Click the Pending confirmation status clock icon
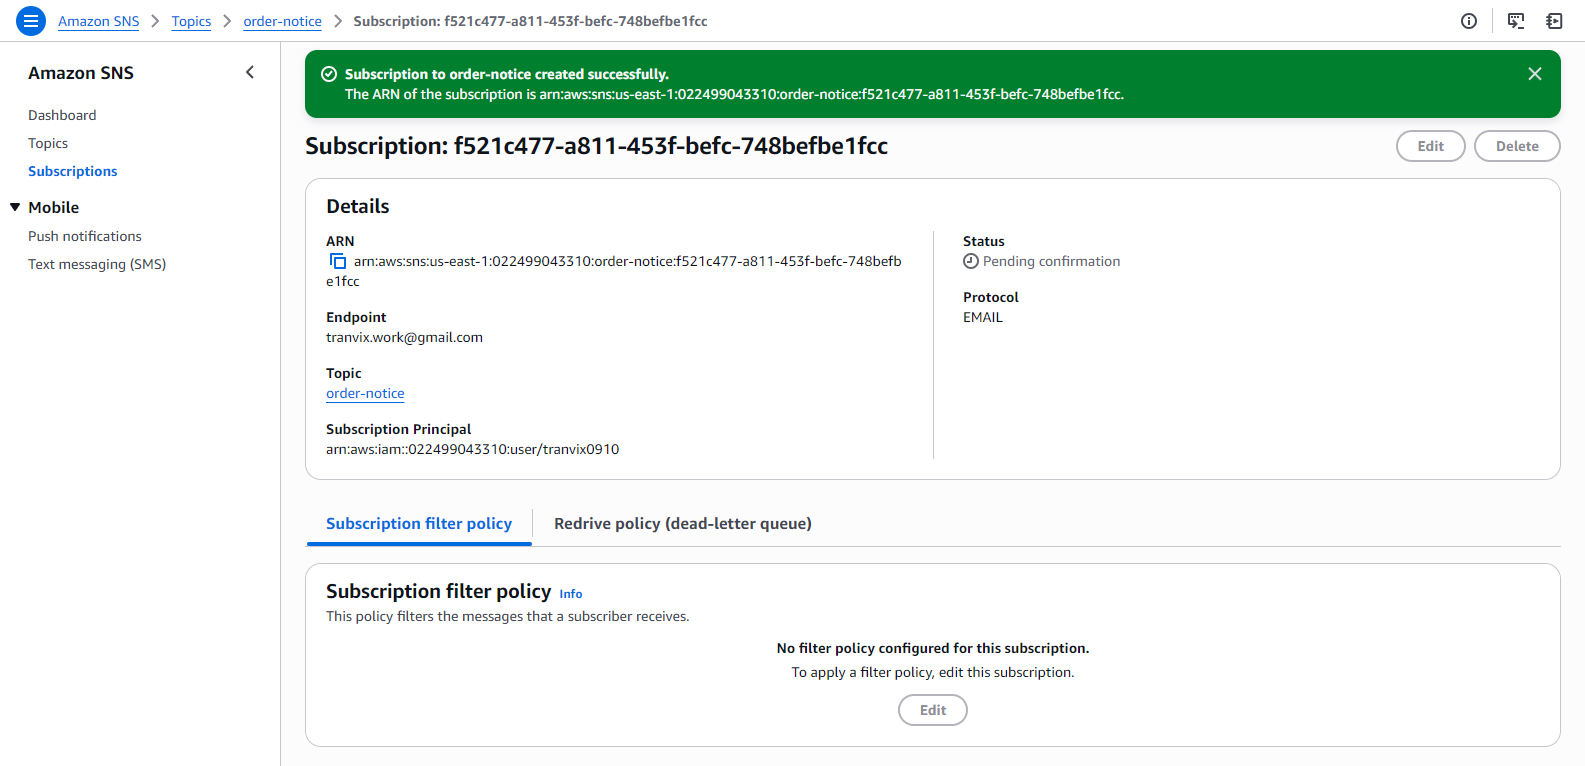 point(971,261)
